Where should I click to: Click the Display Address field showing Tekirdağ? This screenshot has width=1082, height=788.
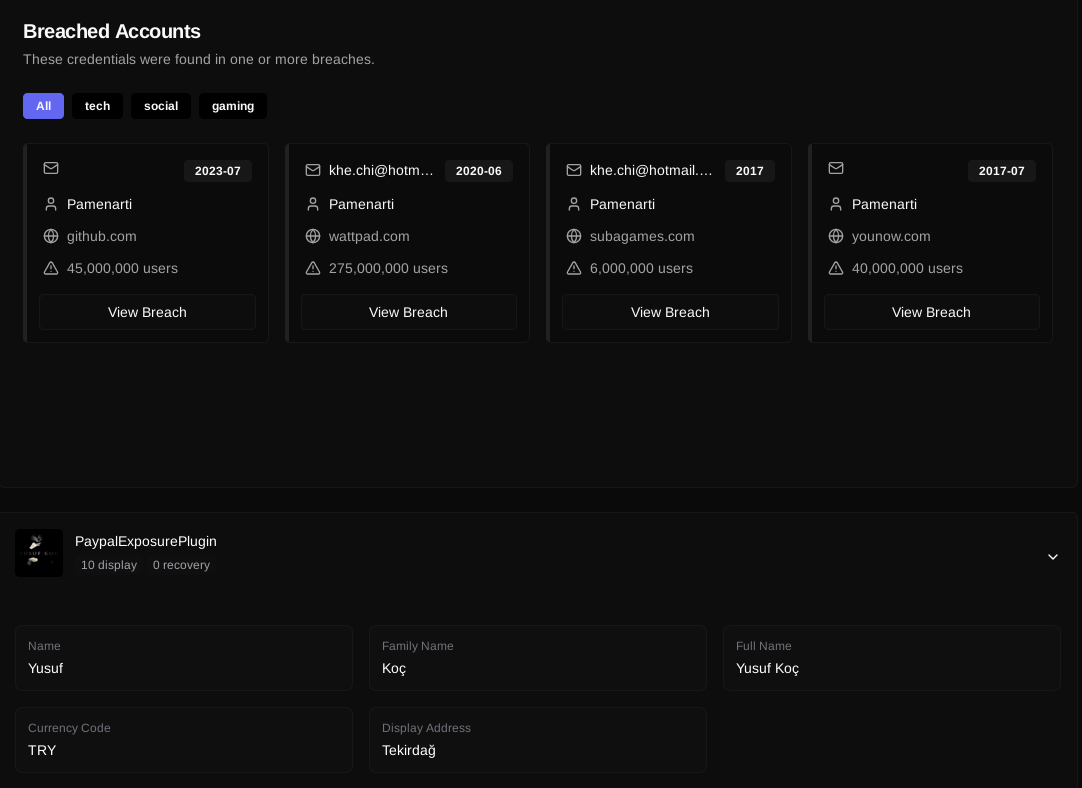(x=537, y=740)
